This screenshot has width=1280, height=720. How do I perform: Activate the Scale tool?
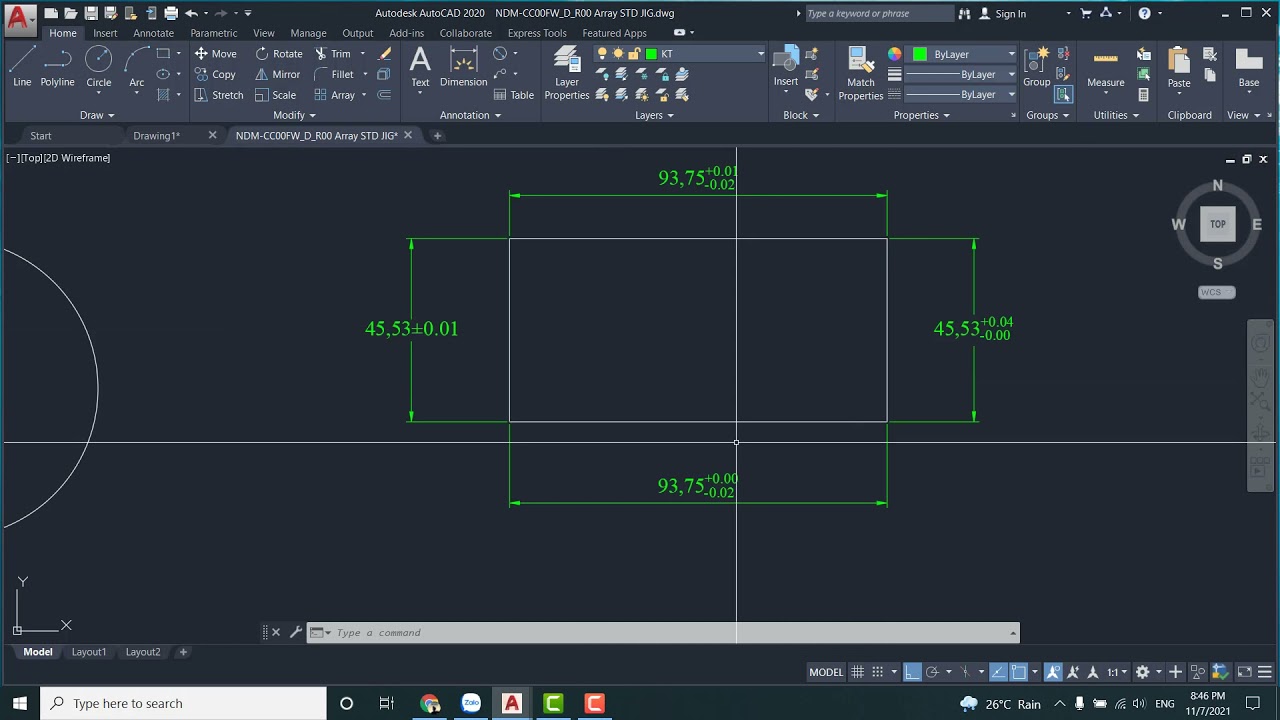[x=275, y=95]
